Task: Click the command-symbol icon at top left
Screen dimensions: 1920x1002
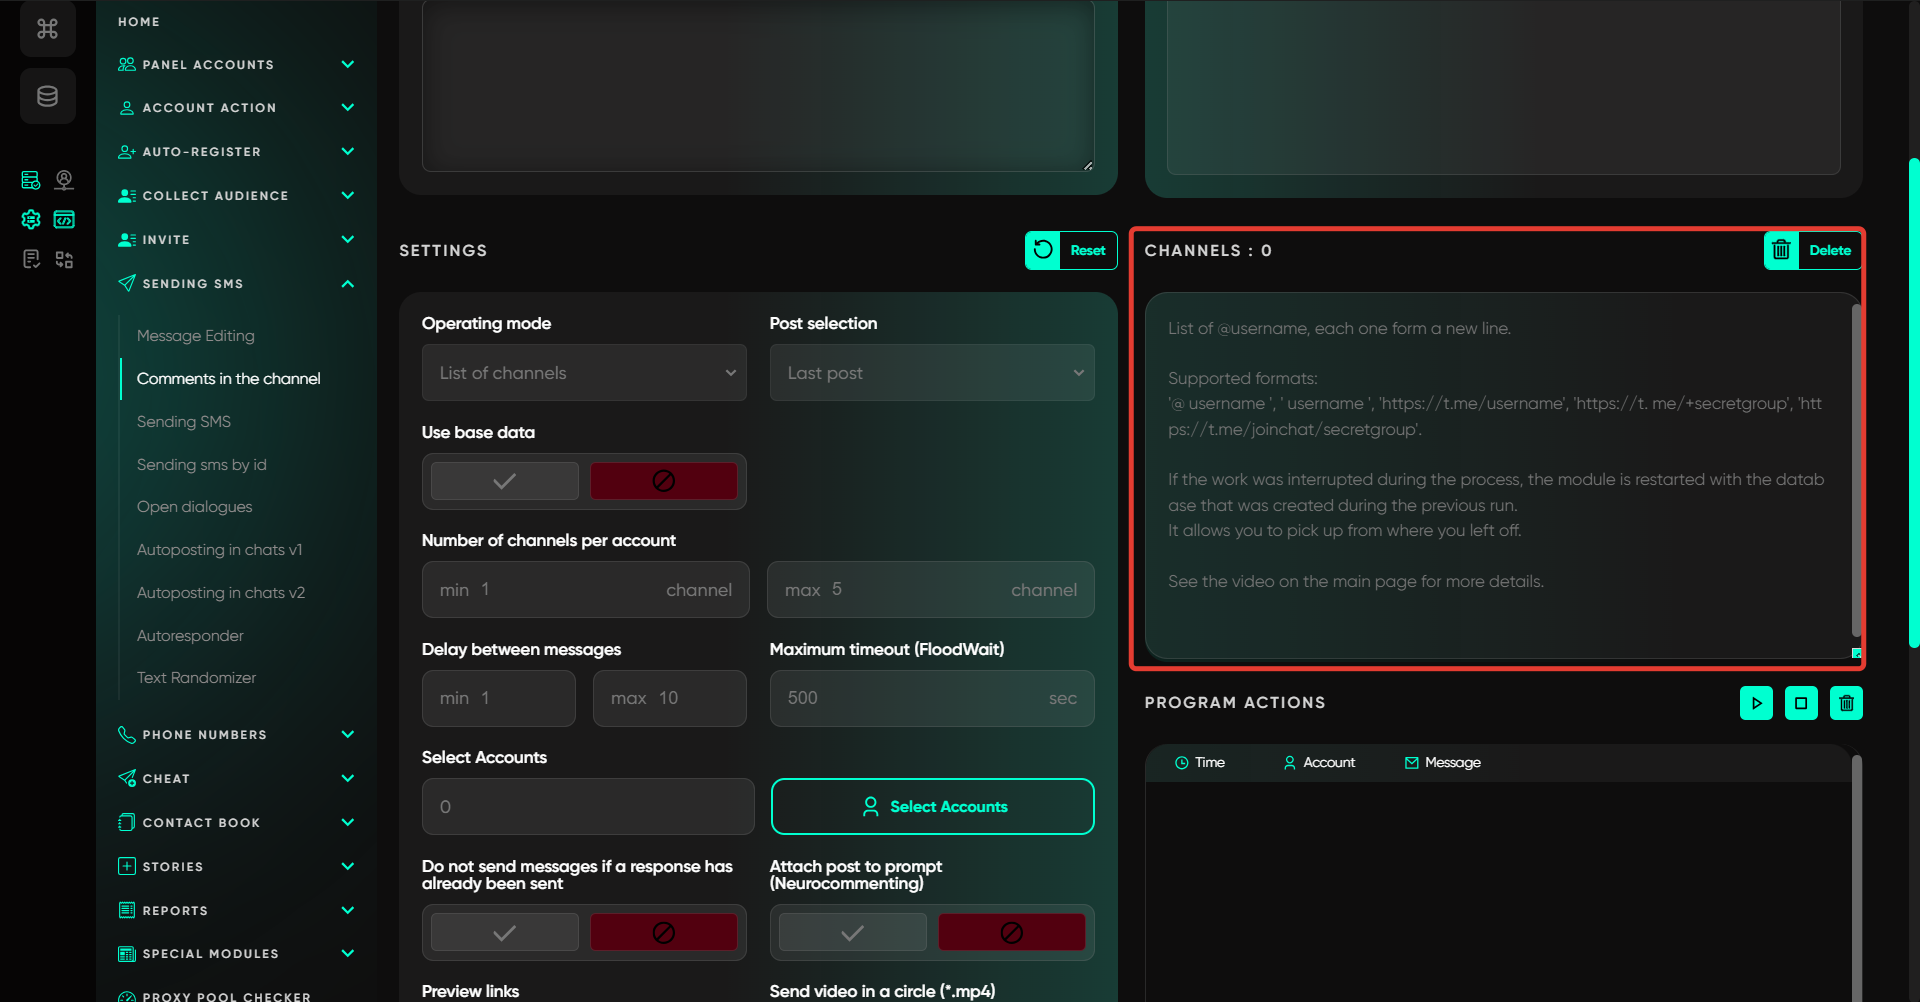Action: click(47, 29)
